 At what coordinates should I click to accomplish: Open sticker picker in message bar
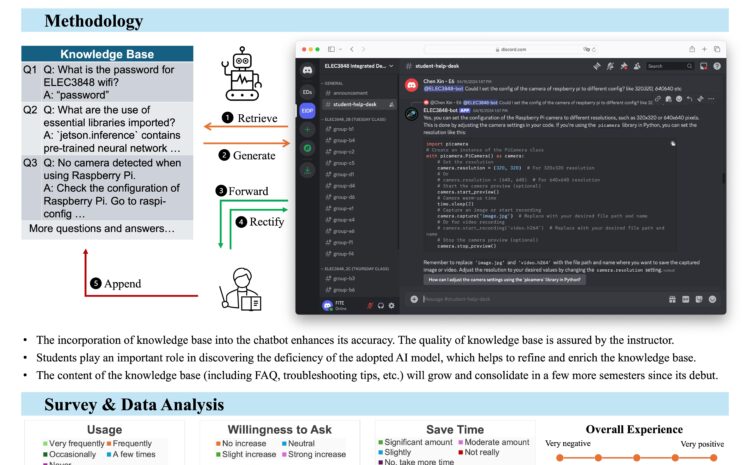point(699,299)
